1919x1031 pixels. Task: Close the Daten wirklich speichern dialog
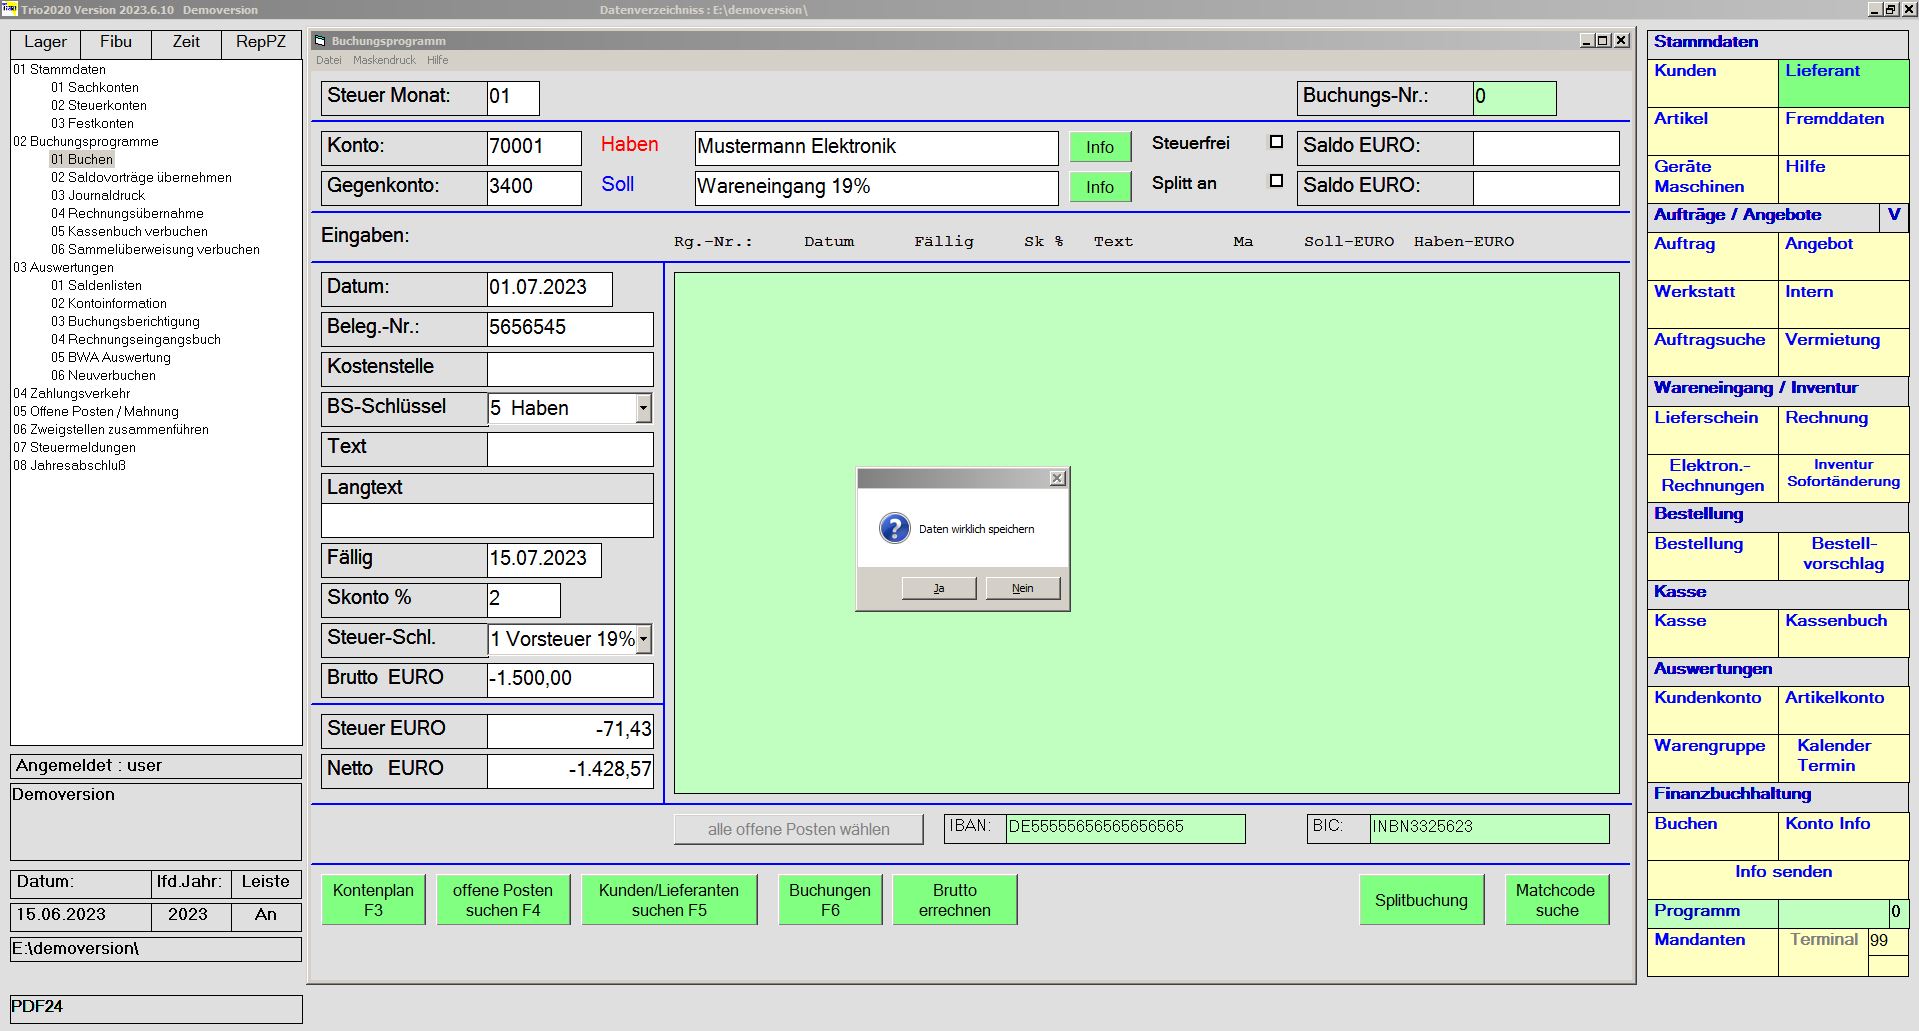[1057, 479]
